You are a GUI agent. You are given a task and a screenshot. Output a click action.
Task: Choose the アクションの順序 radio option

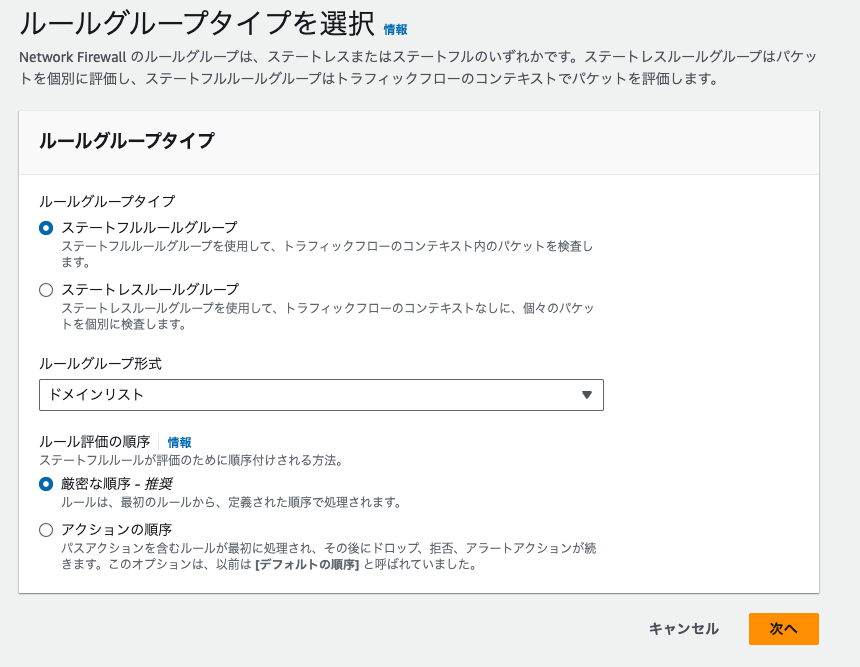(46, 530)
